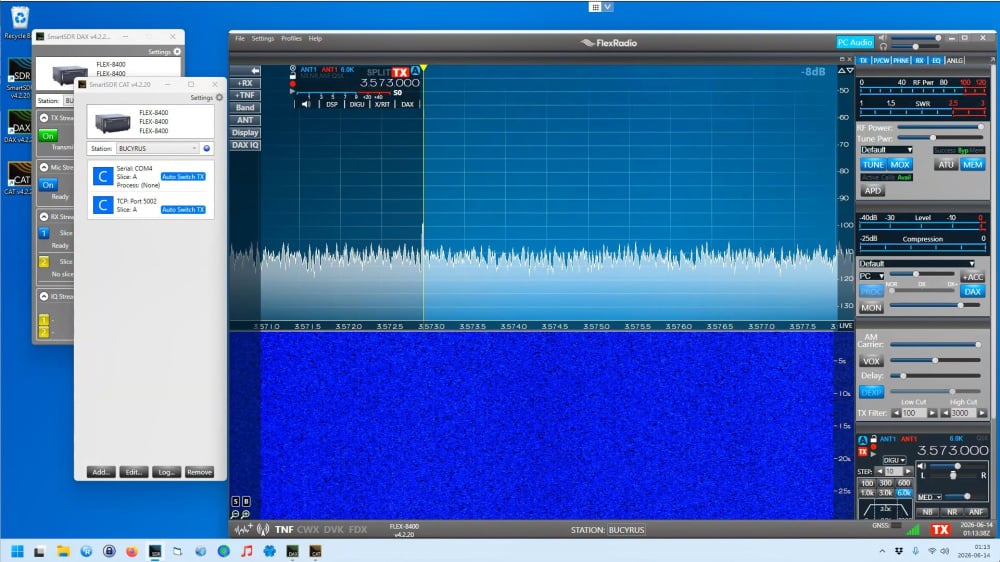The width and height of the screenshot is (1000, 562).
Task: Open the MED AGC mode dropdown
Action: [x=929, y=497]
